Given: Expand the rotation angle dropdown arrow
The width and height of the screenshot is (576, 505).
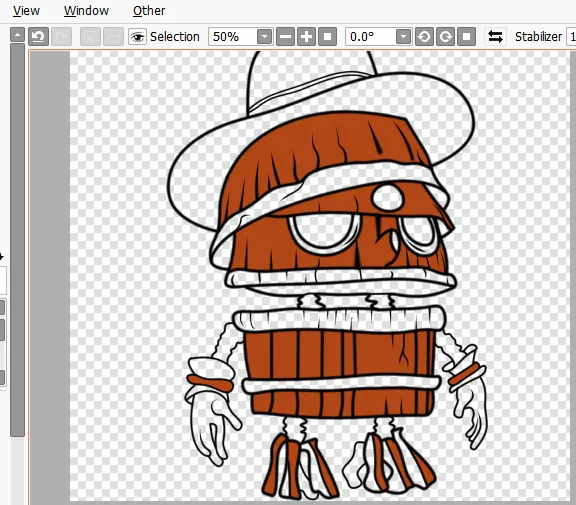Looking at the screenshot, I should [x=403, y=37].
